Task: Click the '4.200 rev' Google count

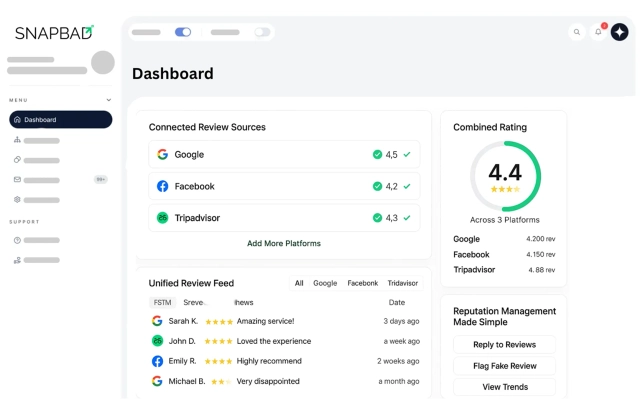Action: click(540, 239)
